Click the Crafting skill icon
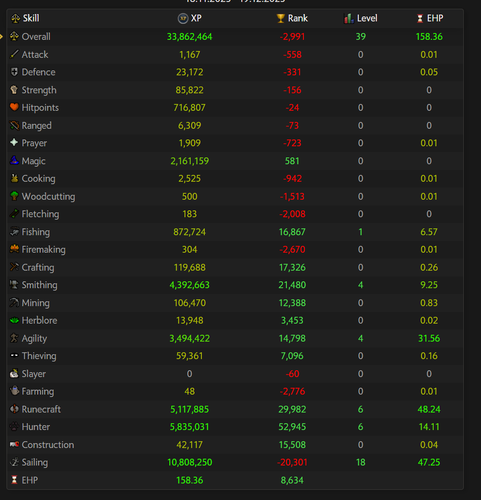This screenshot has height=500, width=481. tap(14, 267)
